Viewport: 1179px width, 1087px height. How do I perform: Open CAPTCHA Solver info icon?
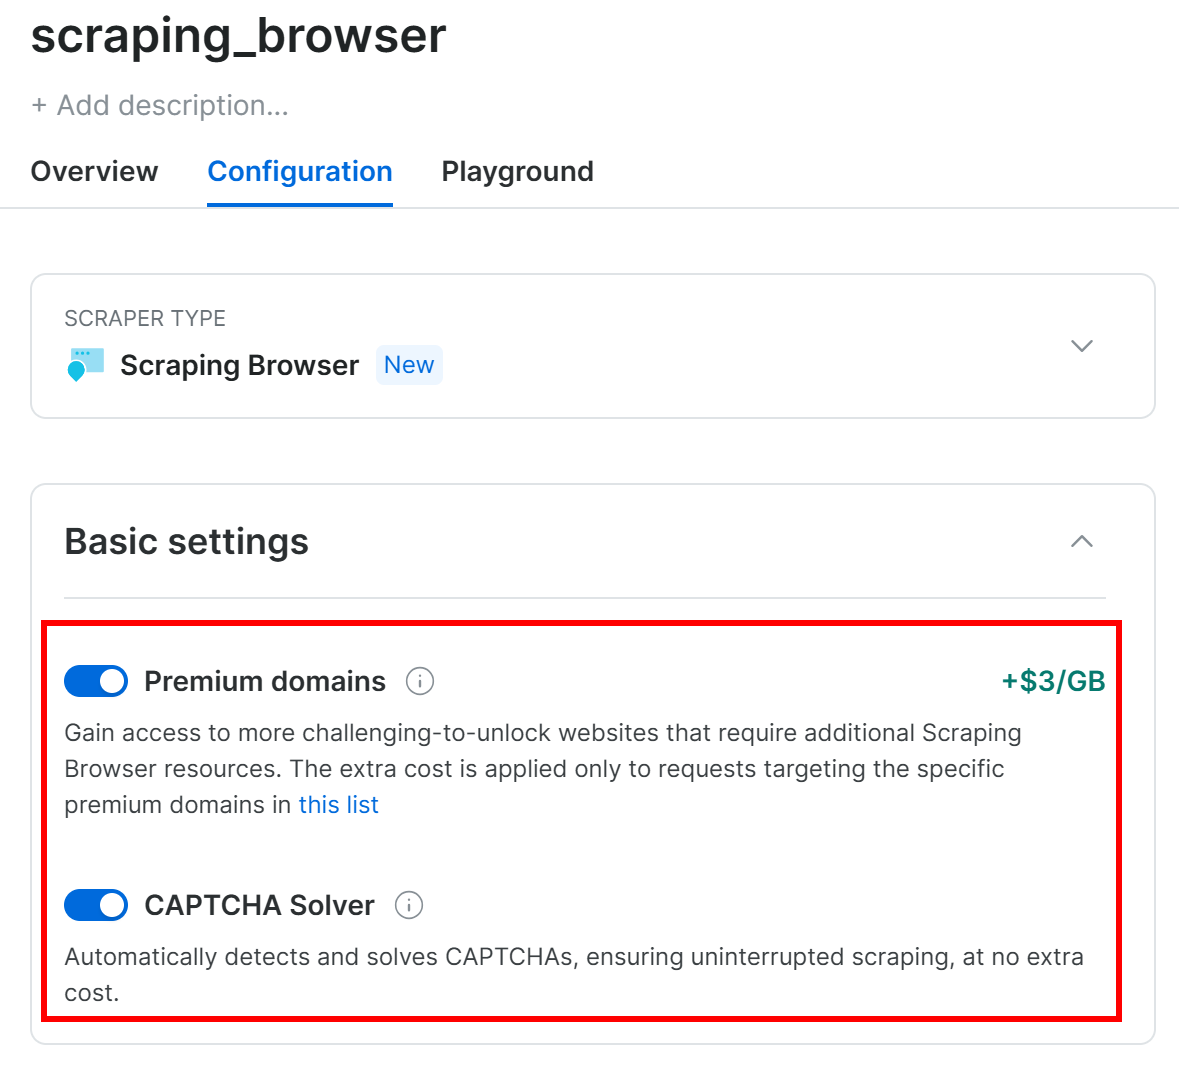click(x=409, y=905)
